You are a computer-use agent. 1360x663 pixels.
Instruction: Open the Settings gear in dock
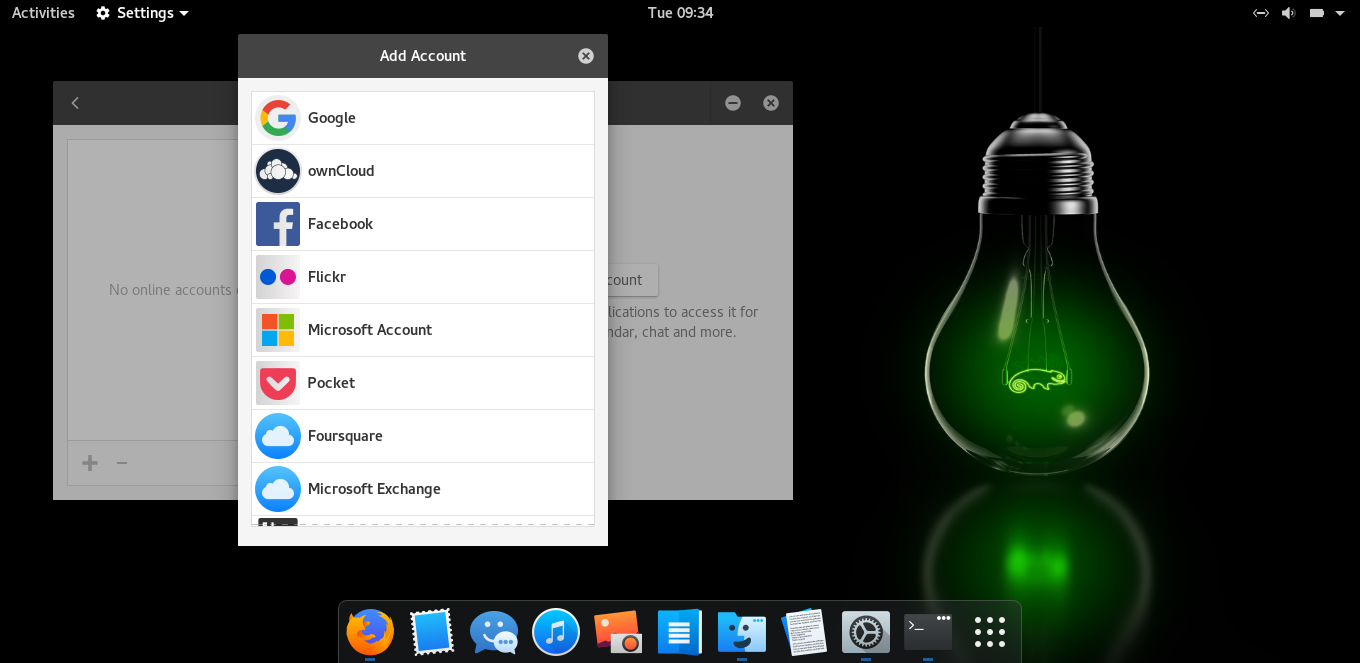[866, 632]
